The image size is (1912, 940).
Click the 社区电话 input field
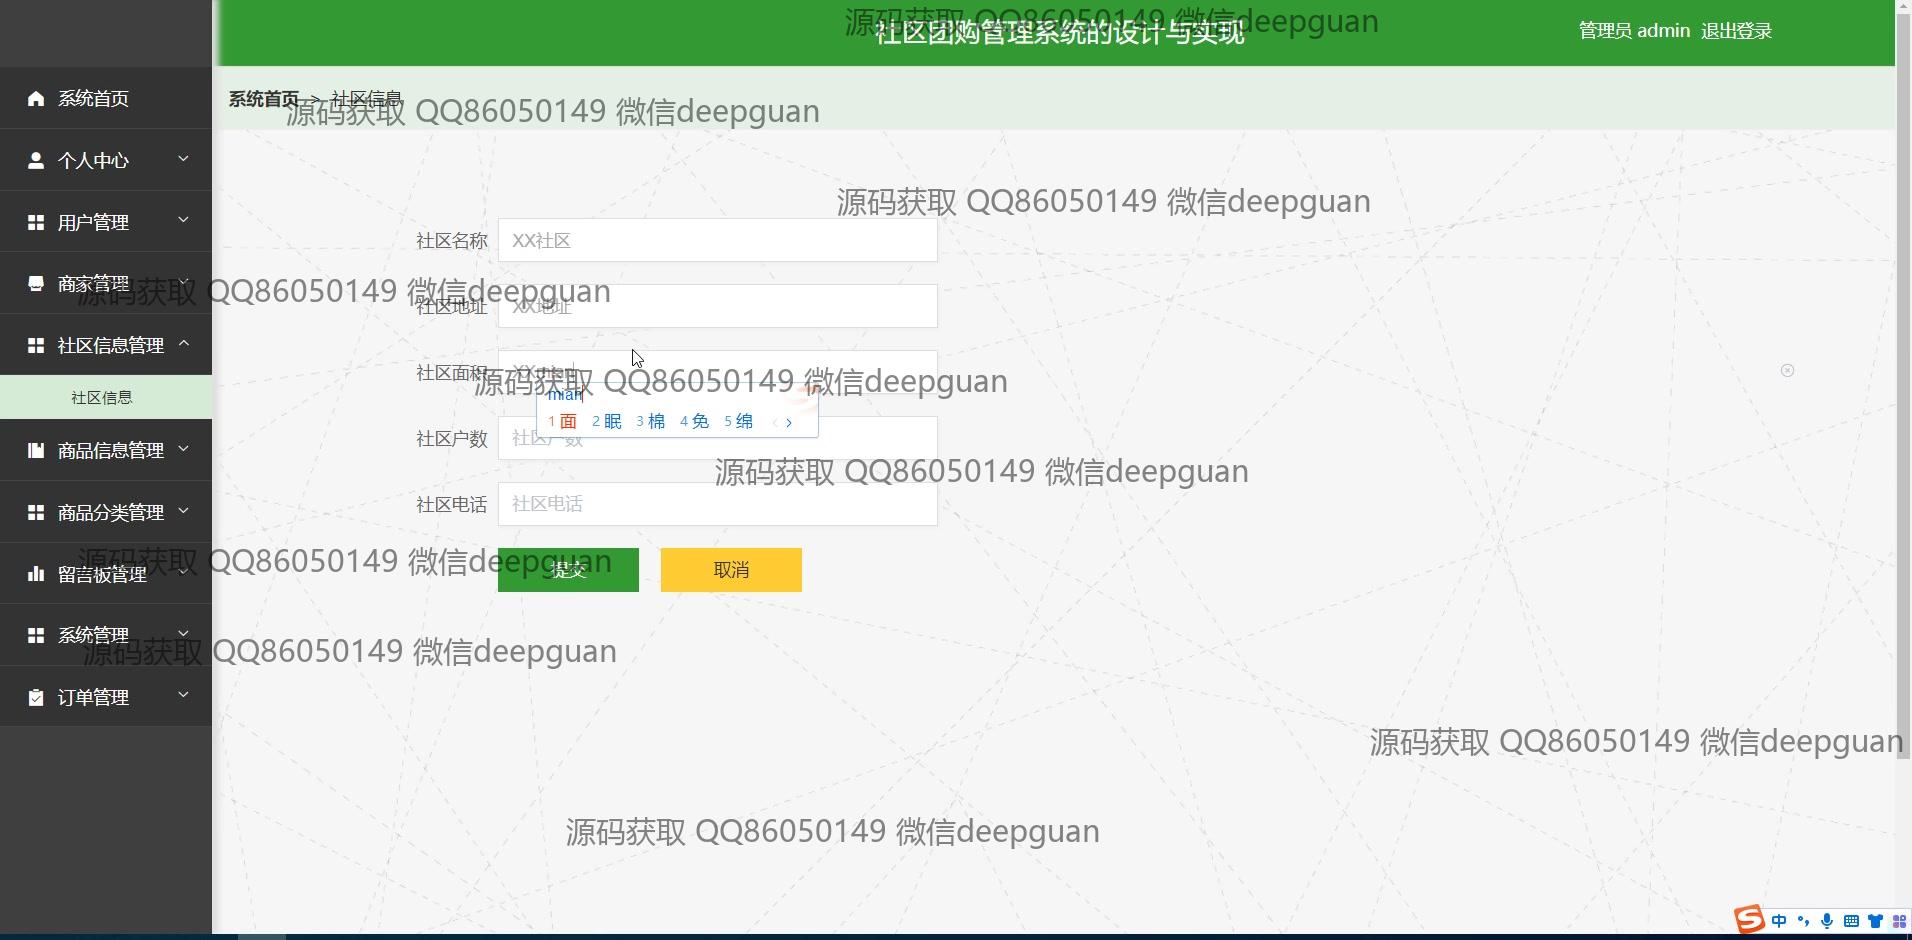(717, 504)
